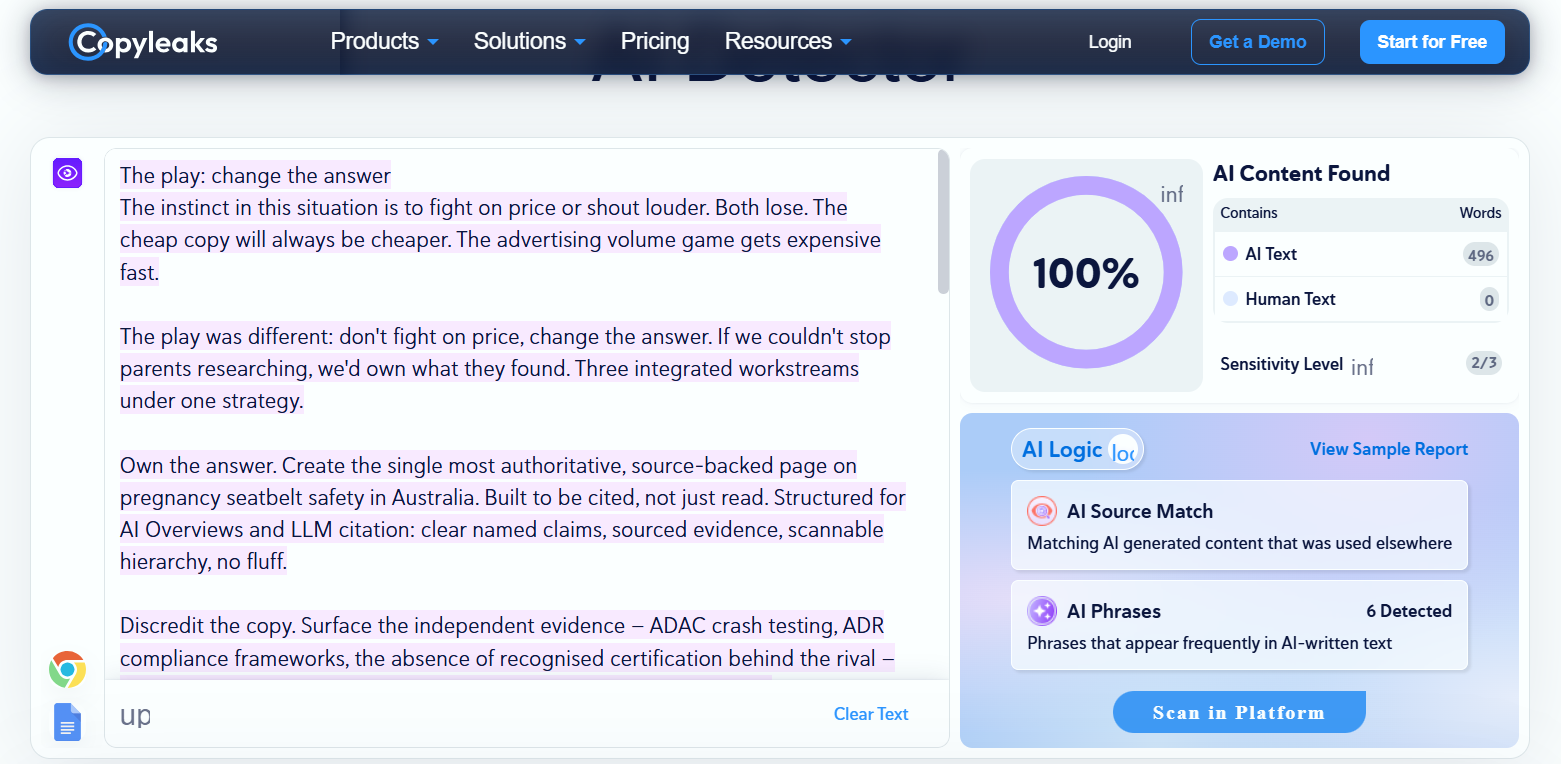Open the Pricing page
The image size is (1561, 764).
pyautogui.click(x=655, y=41)
